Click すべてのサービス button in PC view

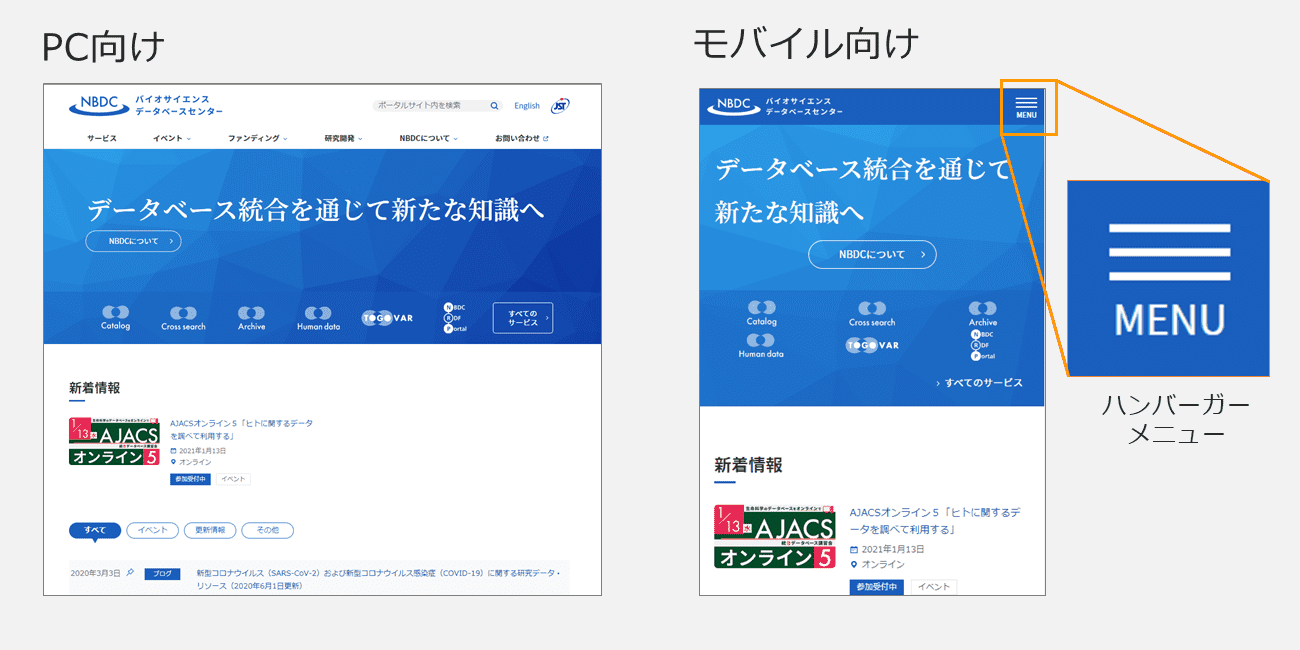522,318
